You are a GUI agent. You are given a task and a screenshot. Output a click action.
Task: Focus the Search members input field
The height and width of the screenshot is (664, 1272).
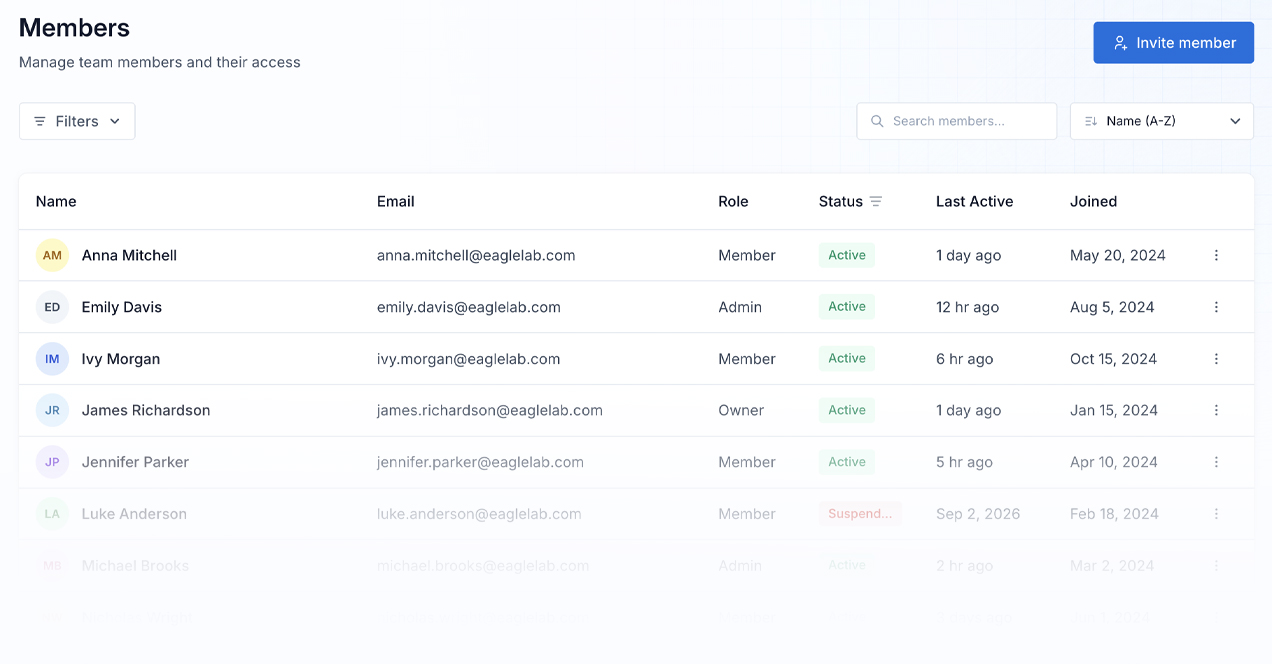tap(956, 121)
